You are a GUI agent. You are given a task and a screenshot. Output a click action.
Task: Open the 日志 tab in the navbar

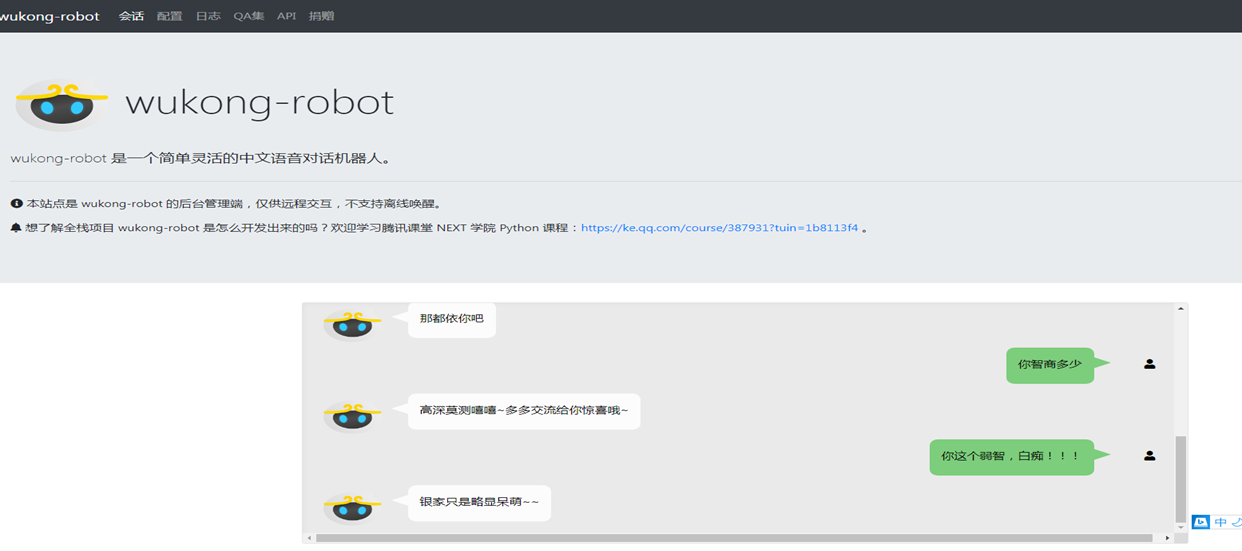tap(208, 16)
